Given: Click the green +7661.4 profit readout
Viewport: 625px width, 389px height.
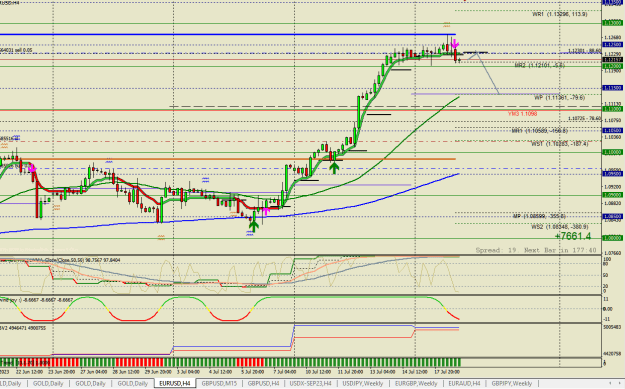Looking at the screenshot, I should pos(573,236).
